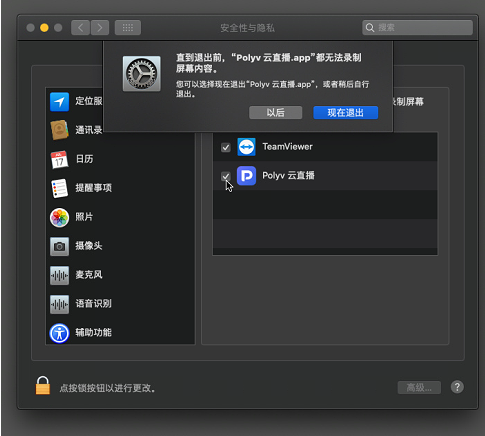This screenshot has height=436, width=485.
Task: Select the 摄像头 label in sidebar
Action: 89,246
